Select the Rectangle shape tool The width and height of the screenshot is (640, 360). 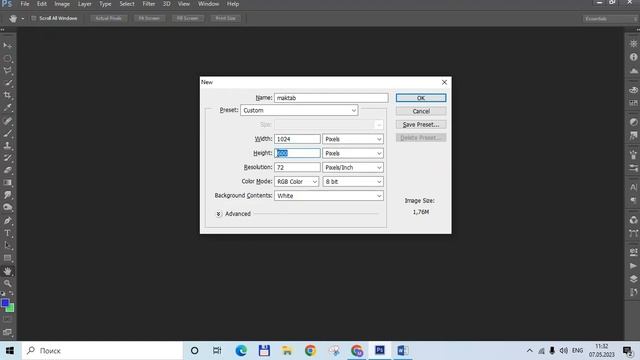[x=7, y=258]
